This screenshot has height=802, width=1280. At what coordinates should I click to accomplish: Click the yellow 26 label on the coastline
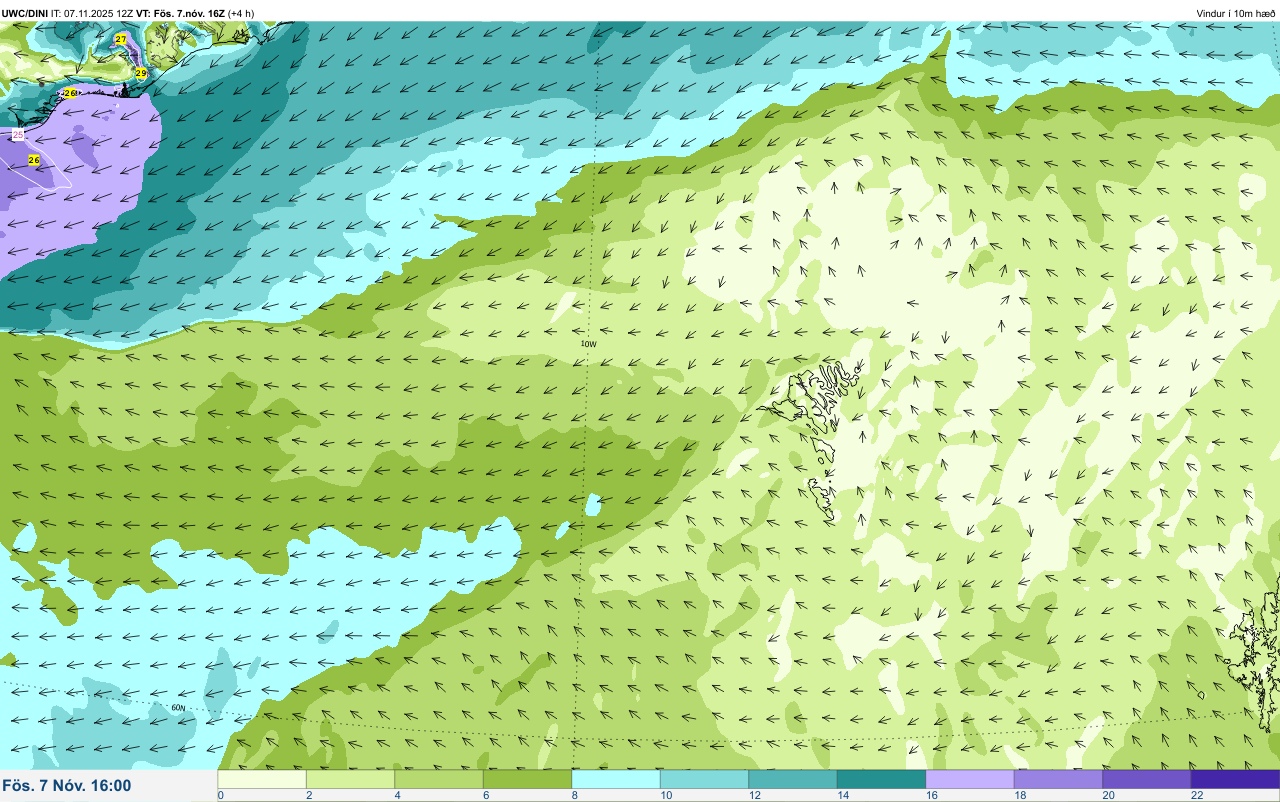[70, 93]
